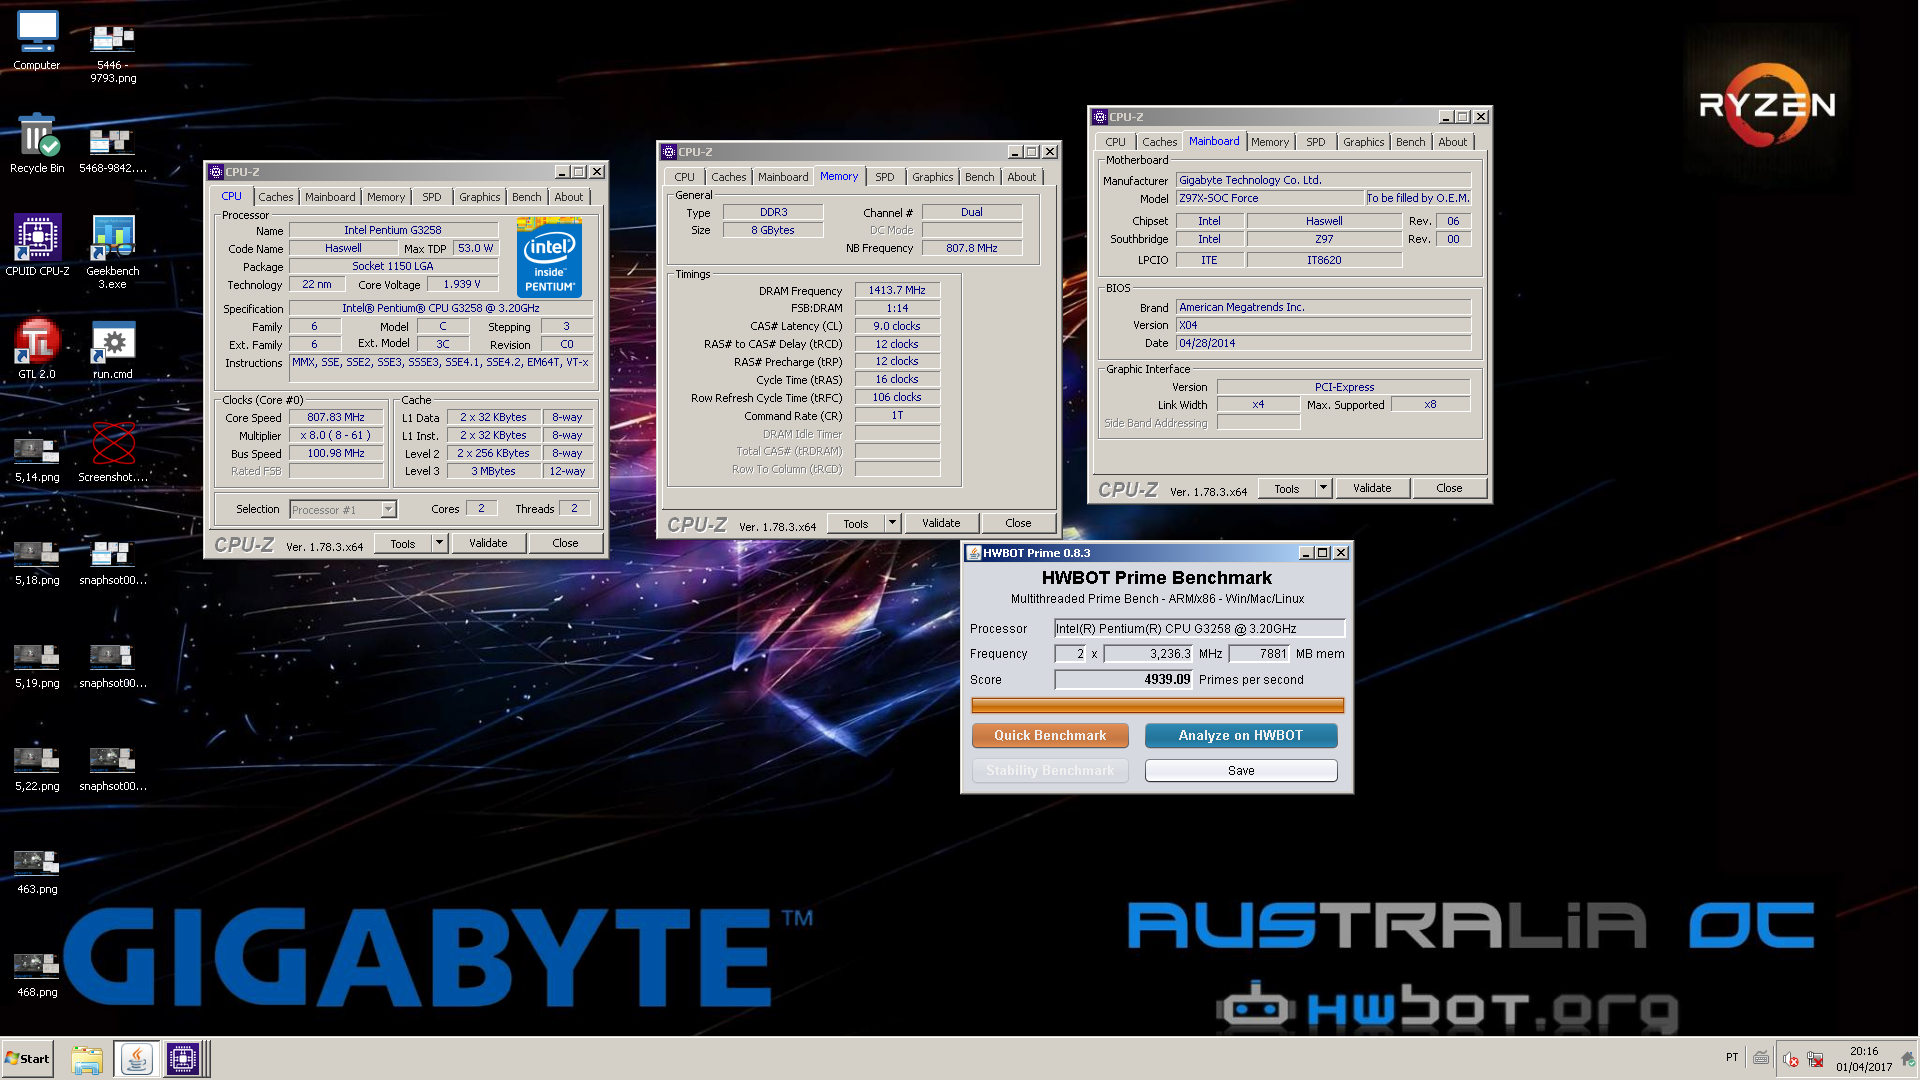Click the Intel Pentium inside logo
Viewport: 1920px width, 1080px height.
point(550,258)
